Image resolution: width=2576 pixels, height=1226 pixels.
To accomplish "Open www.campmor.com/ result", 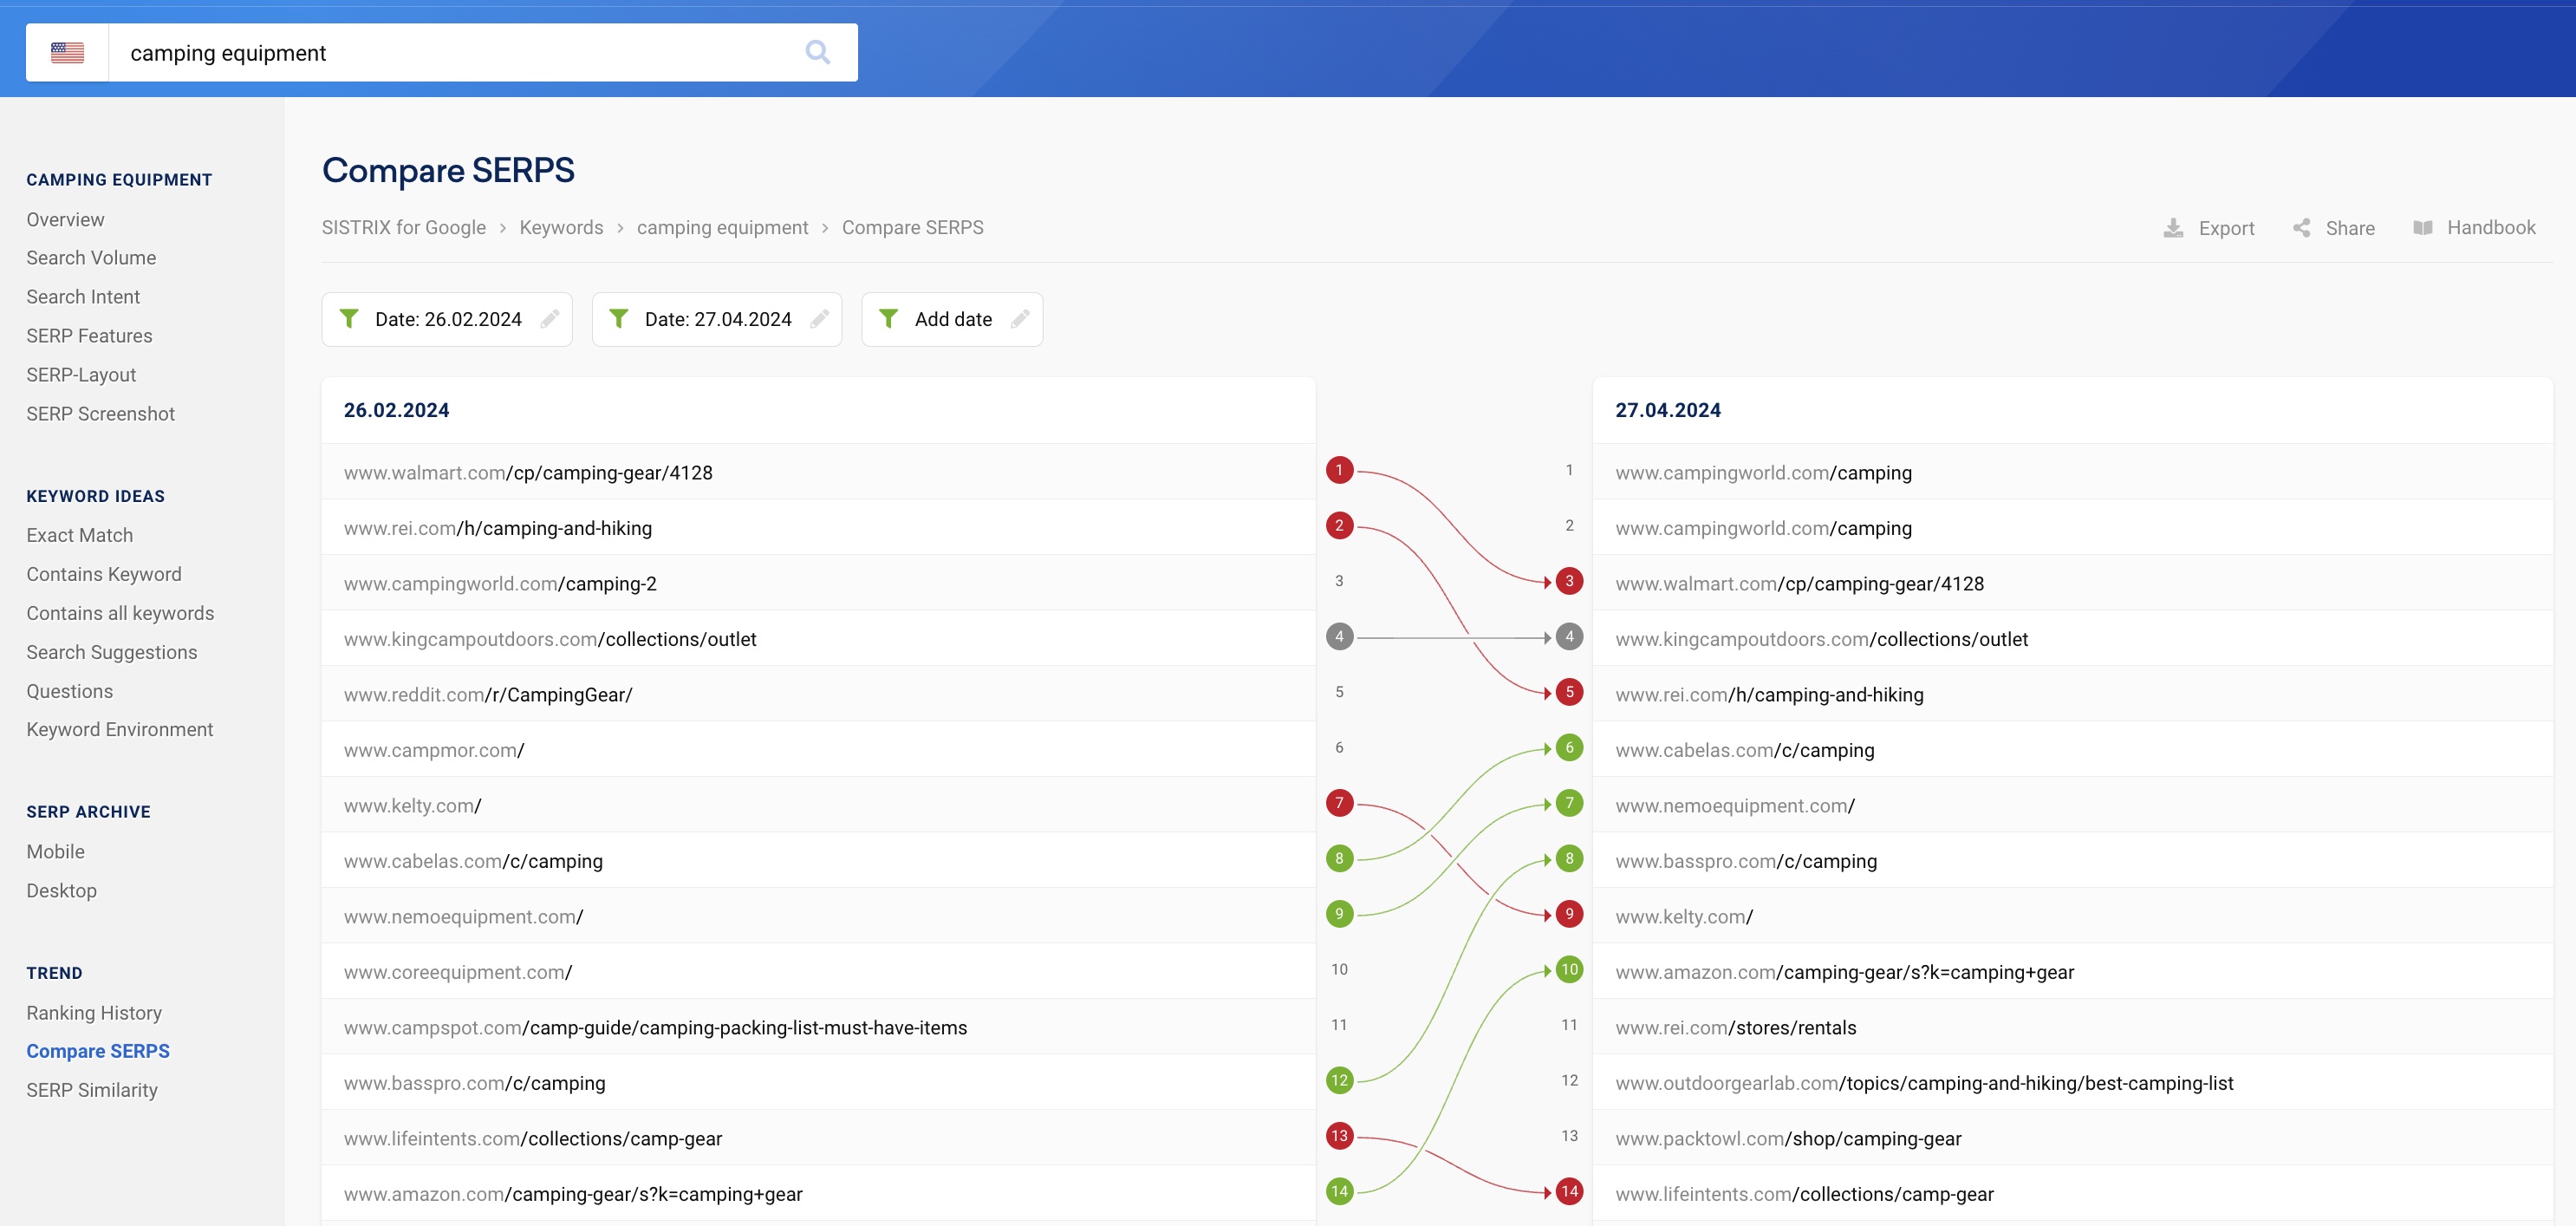I will coord(434,750).
